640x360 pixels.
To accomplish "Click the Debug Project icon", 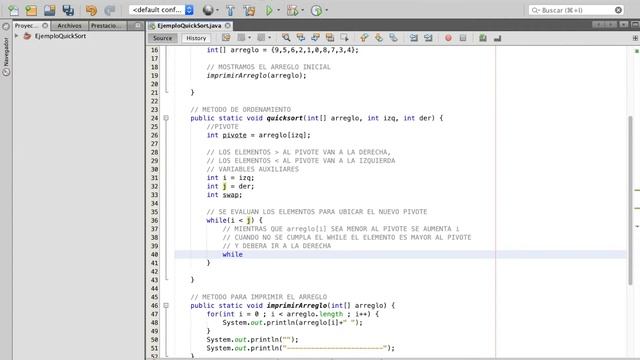I will pos(292,10).
